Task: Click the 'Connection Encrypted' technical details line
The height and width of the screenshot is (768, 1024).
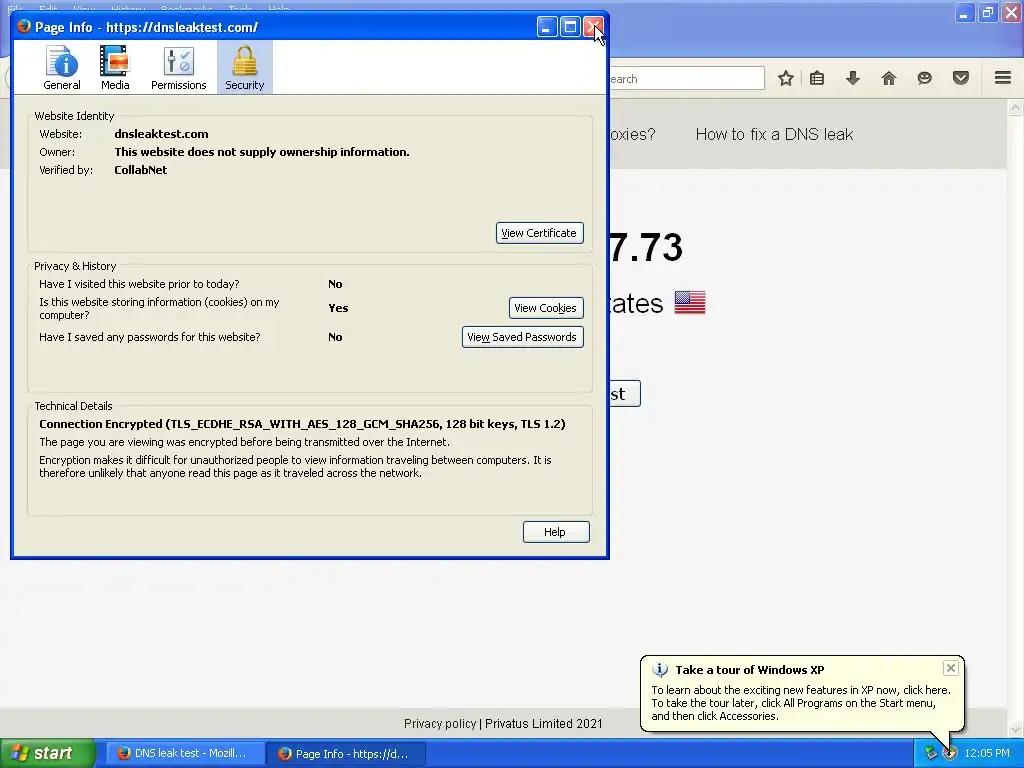Action: tap(302, 424)
